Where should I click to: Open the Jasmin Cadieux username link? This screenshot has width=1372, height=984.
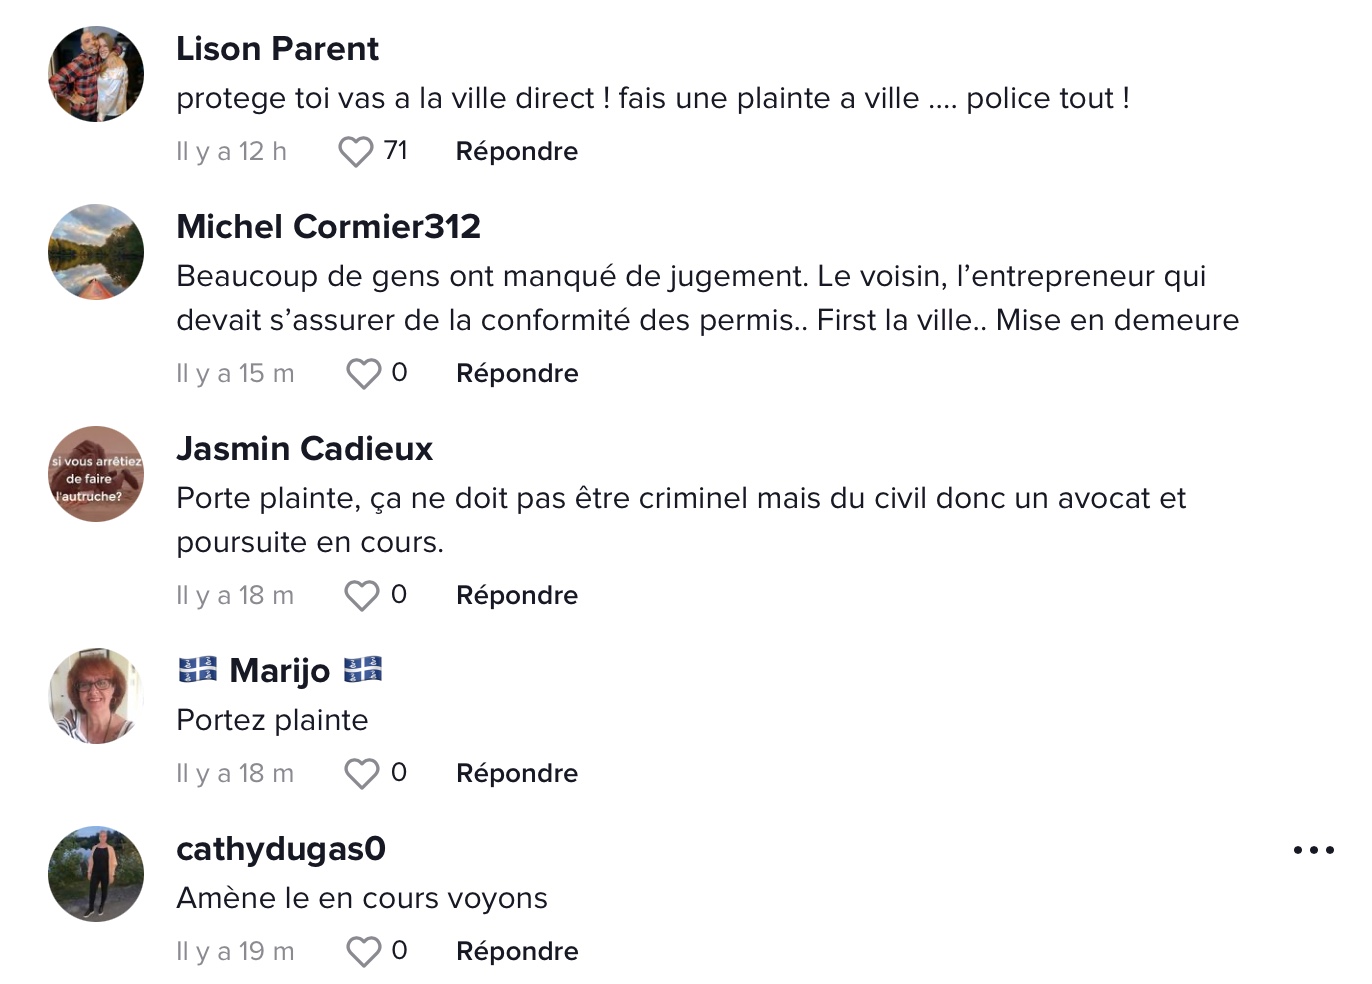(x=304, y=449)
